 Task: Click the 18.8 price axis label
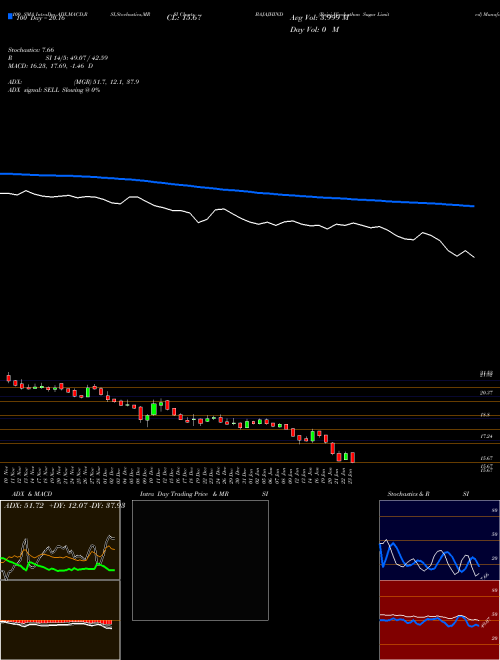point(485,415)
